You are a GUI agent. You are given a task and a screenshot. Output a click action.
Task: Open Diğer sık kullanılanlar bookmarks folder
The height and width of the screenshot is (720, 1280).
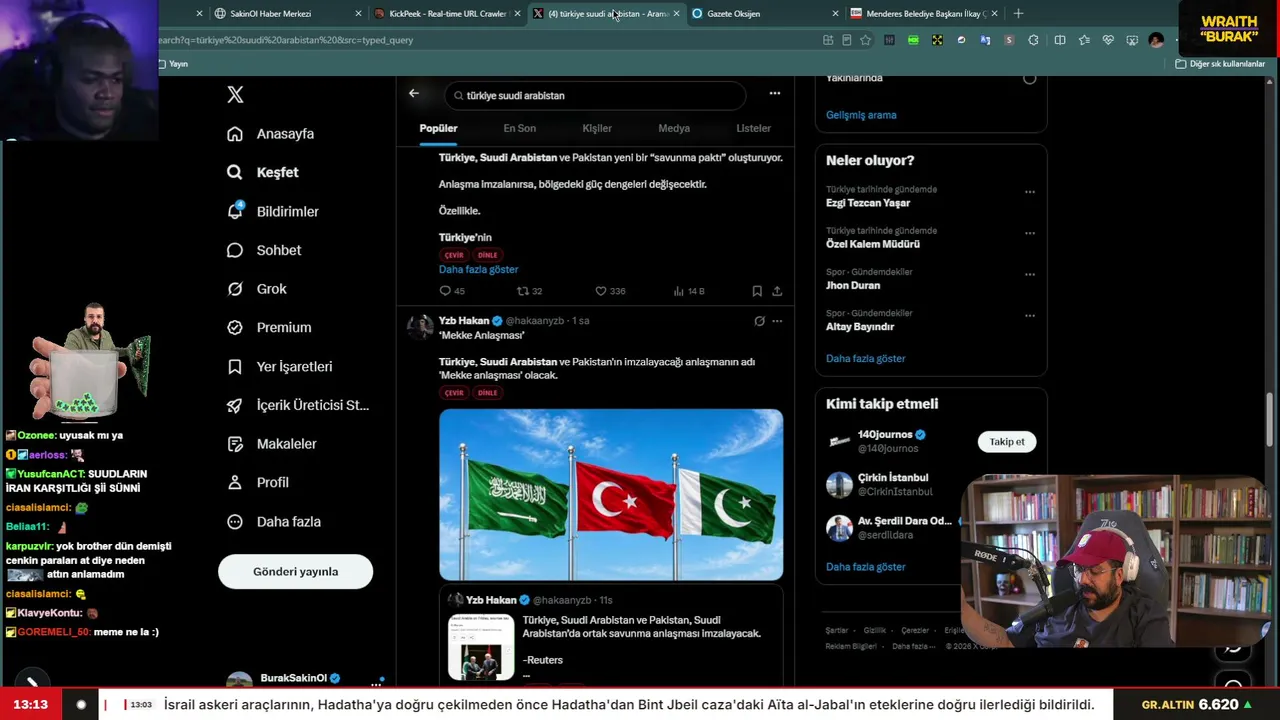click(x=1220, y=64)
